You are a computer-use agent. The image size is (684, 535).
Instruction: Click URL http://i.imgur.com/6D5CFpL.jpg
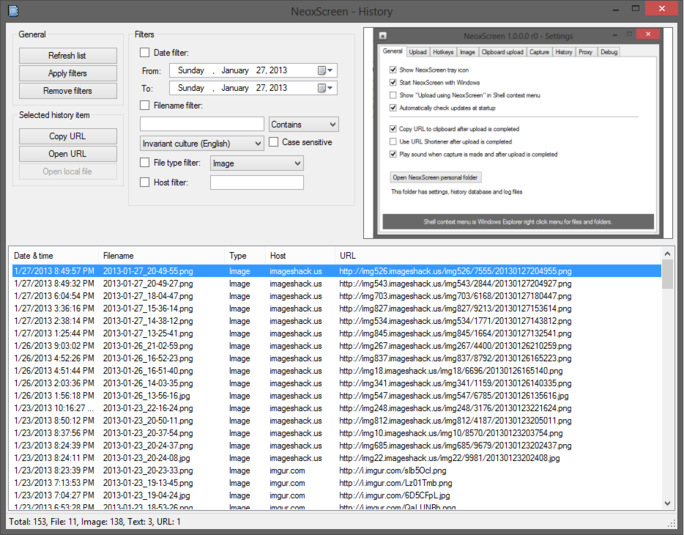tap(394, 496)
